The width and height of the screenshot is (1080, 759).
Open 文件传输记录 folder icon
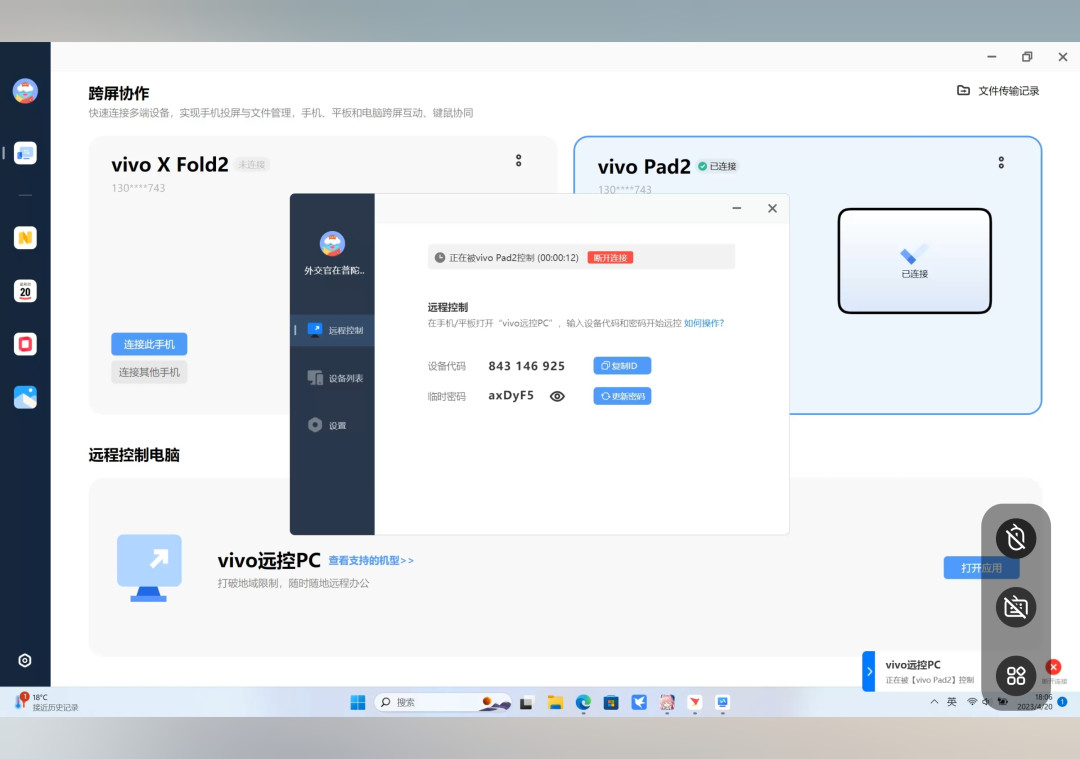(x=964, y=90)
